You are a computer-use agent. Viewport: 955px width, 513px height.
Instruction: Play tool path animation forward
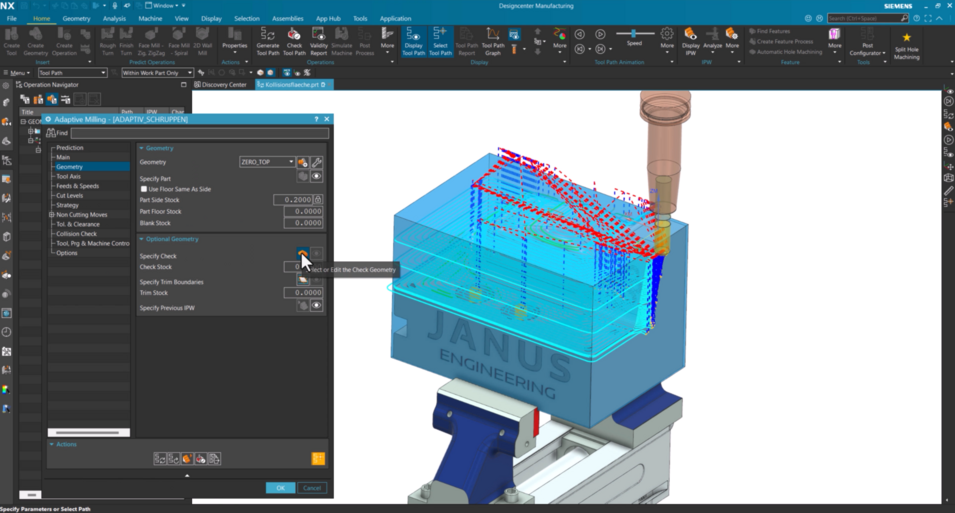point(600,34)
